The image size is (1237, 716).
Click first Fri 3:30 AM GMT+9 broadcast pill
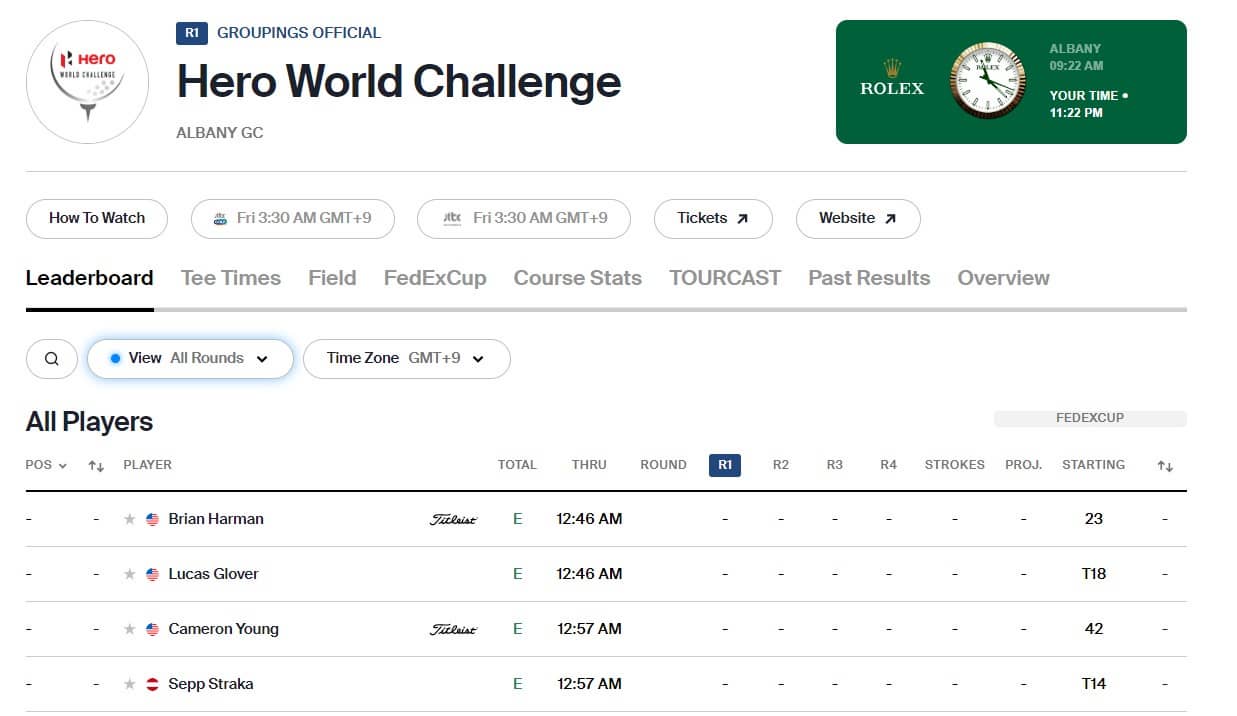point(293,219)
